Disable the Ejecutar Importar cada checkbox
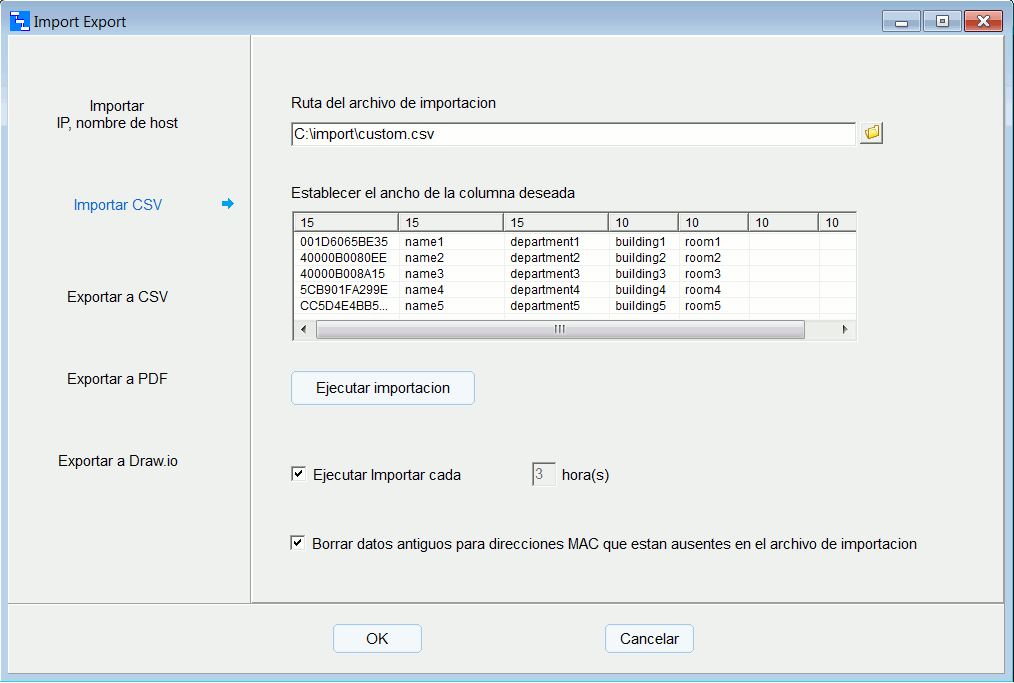Viewport: 1014px width, 683px height. coord(298,474)
